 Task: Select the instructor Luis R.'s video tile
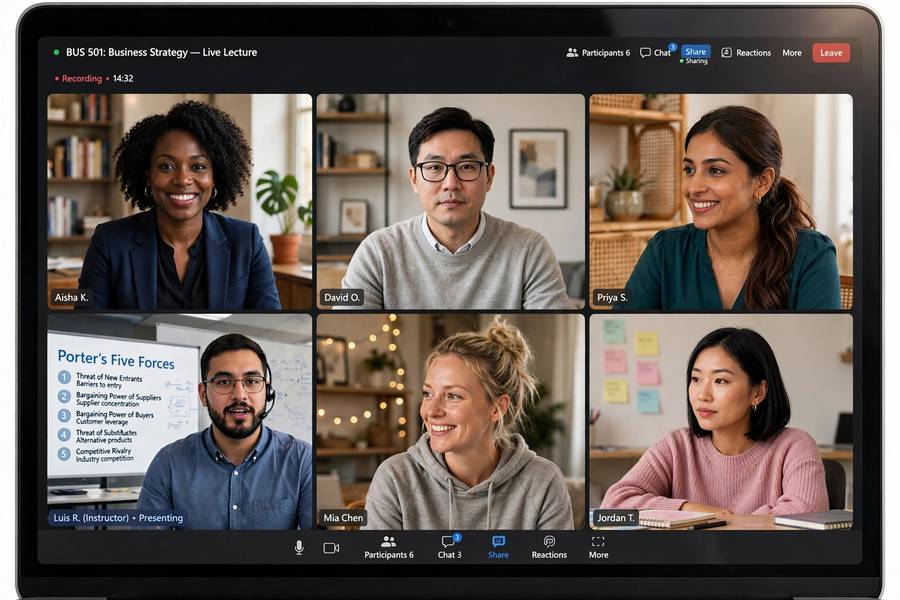tap(180, 421)
